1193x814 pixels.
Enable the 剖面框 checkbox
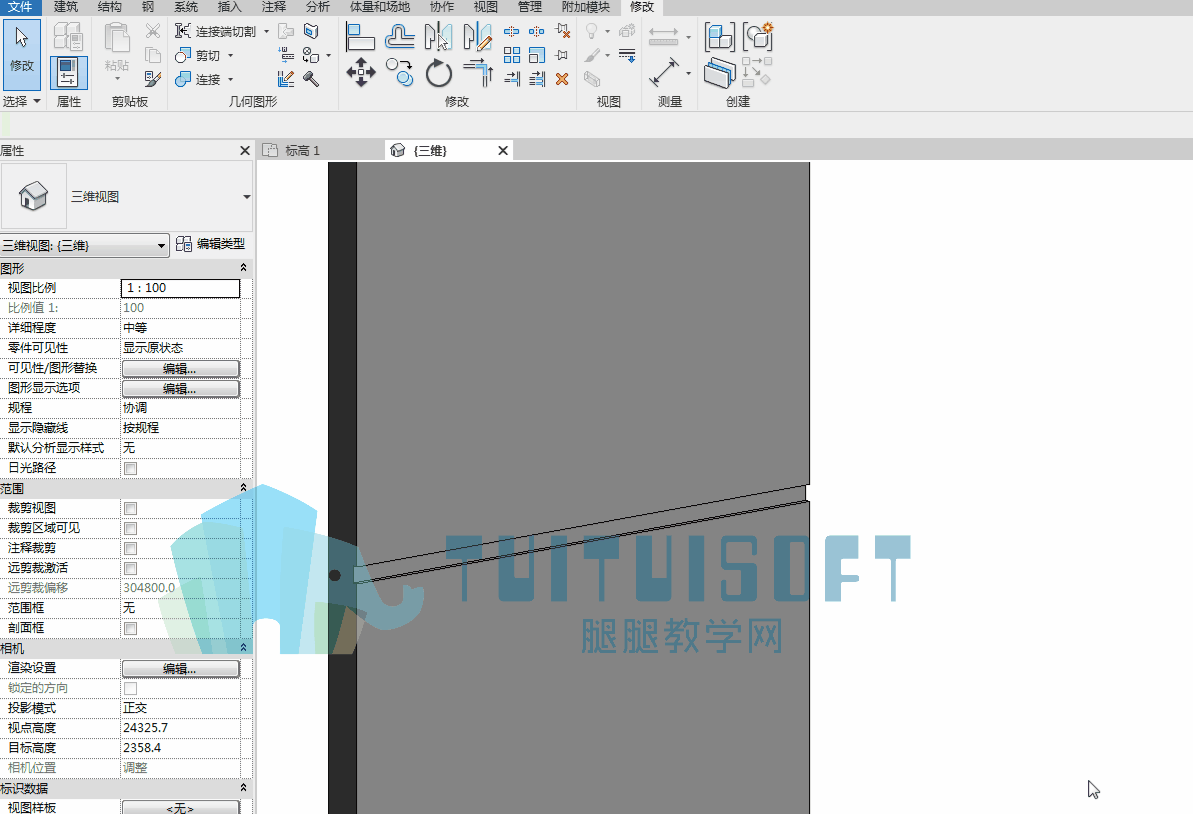[131, 628]
